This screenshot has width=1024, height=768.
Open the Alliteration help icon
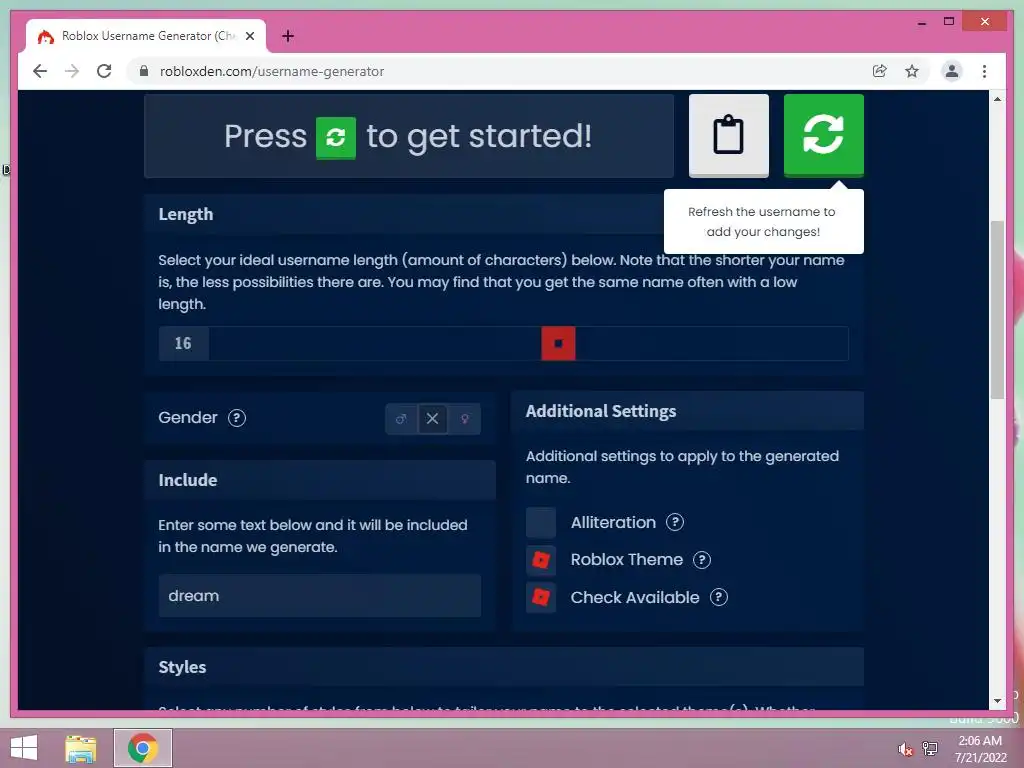(x=675, y=522)
